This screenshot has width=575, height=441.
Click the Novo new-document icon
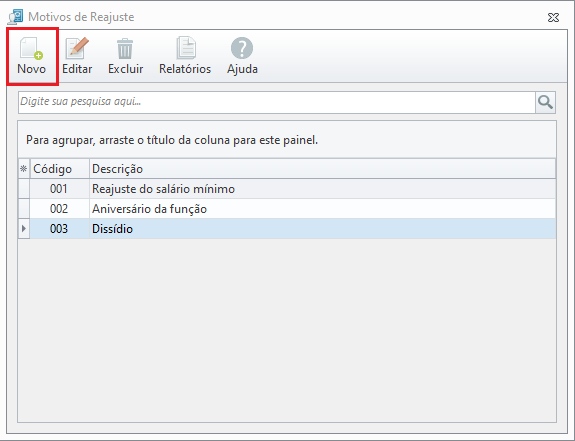[x=32, y=48]
